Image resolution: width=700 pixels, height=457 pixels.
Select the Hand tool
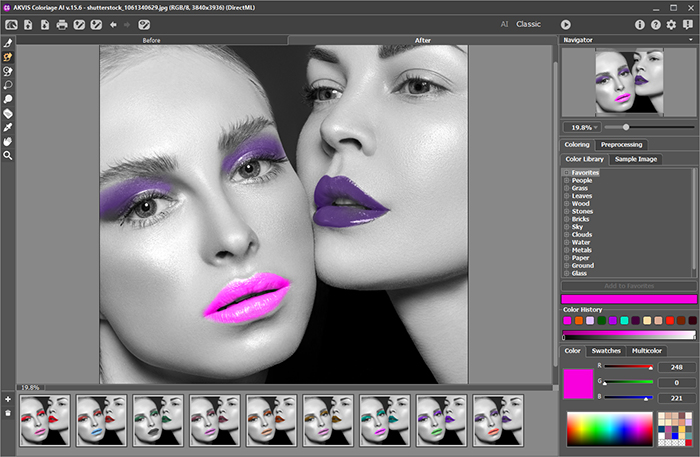(8, 142)
